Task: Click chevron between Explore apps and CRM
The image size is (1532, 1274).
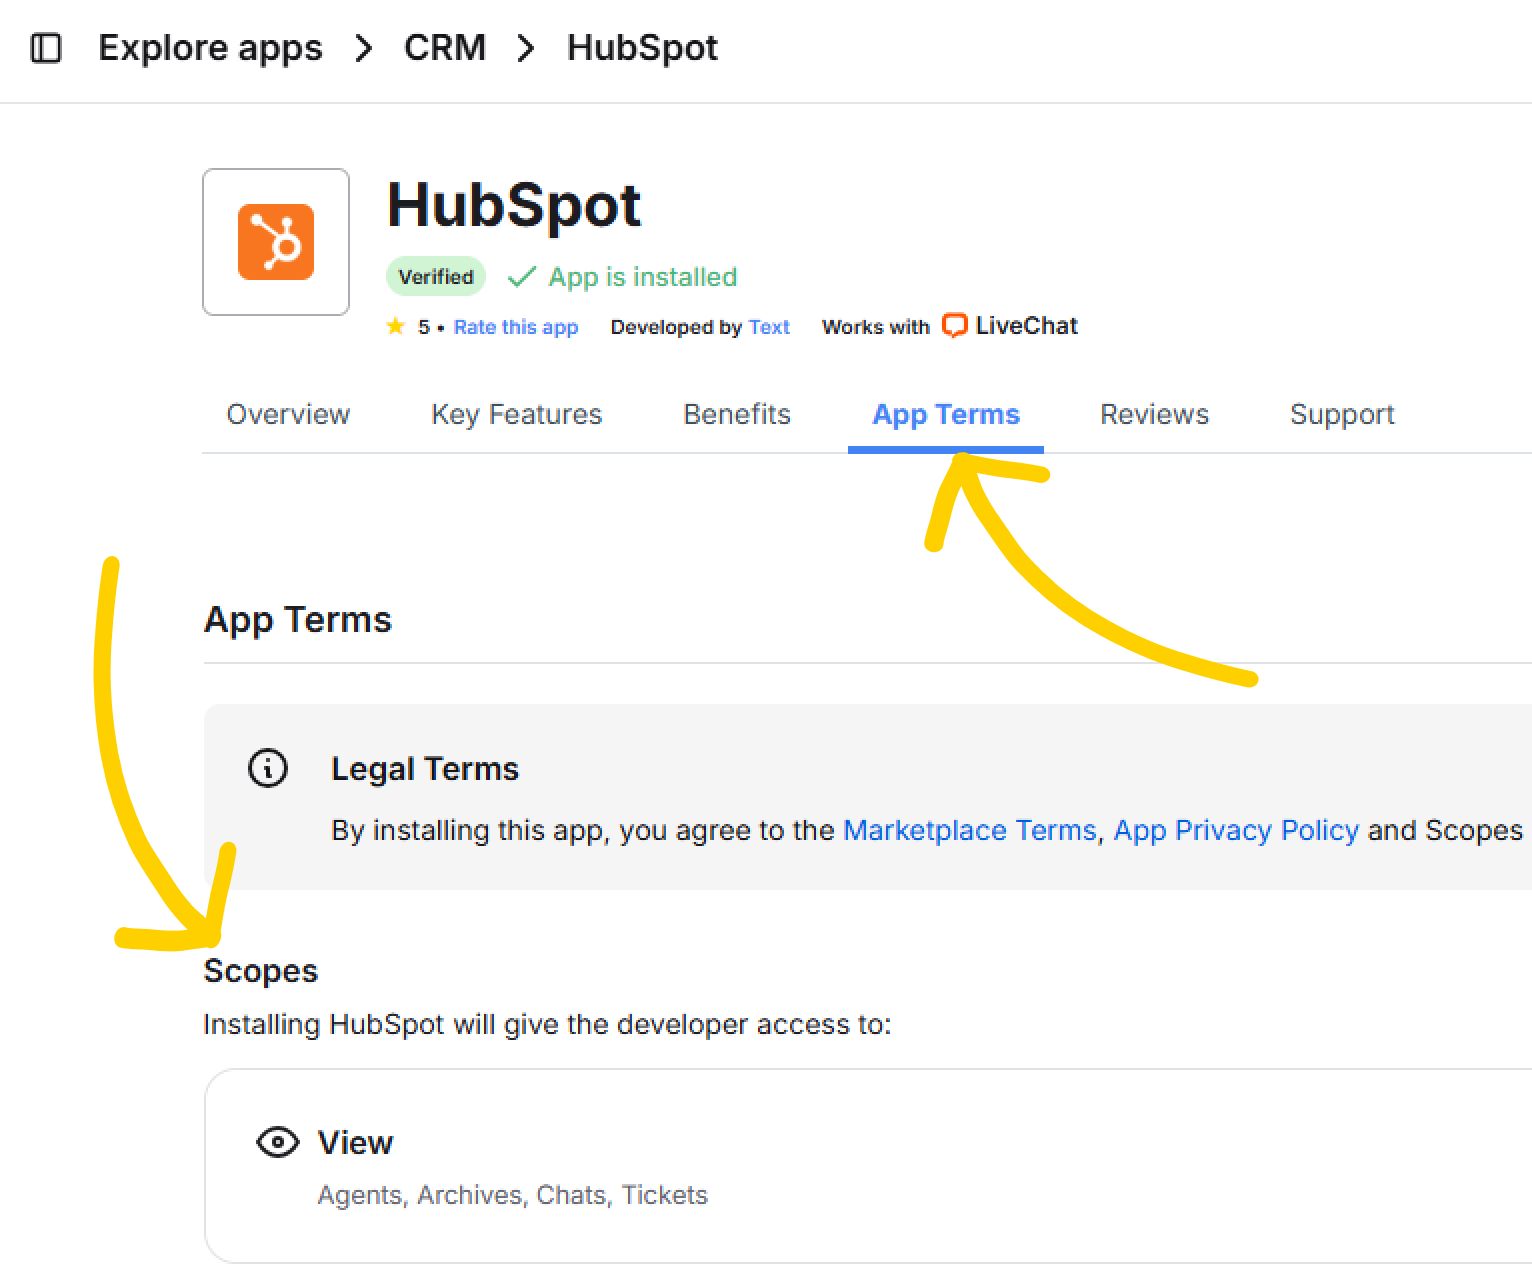Action: (364, 48)
